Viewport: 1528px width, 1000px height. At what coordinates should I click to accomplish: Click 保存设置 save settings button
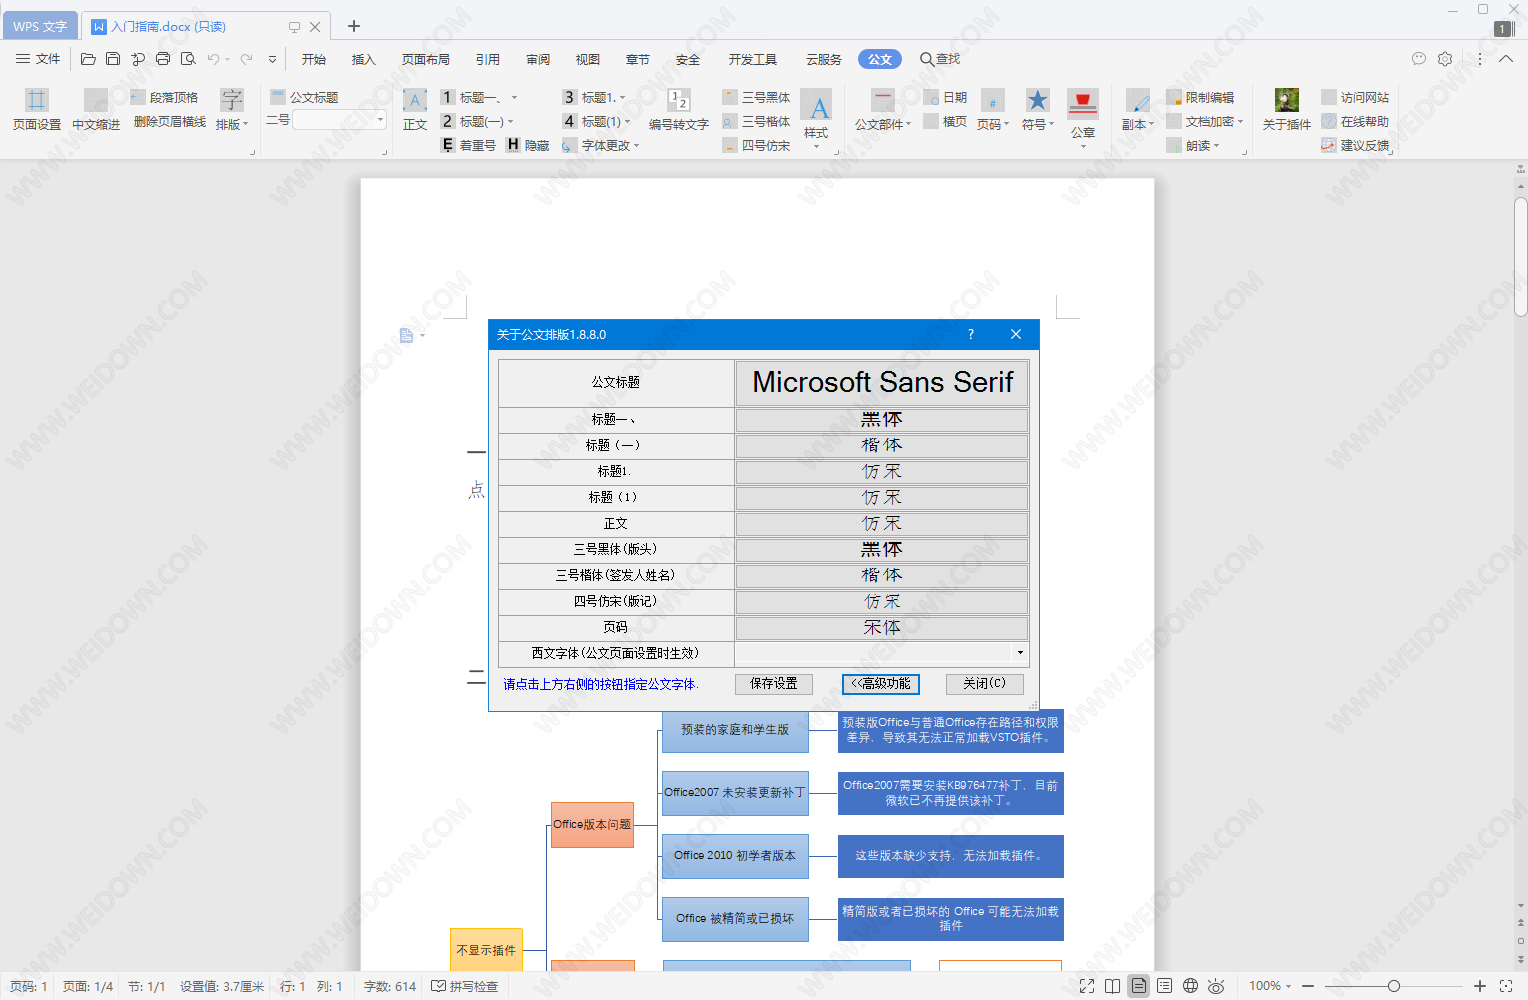(x=774, y=684)
